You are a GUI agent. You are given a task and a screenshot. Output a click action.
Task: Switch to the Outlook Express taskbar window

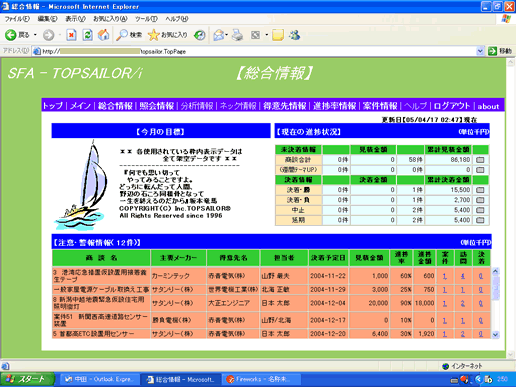tap(100, 379)
